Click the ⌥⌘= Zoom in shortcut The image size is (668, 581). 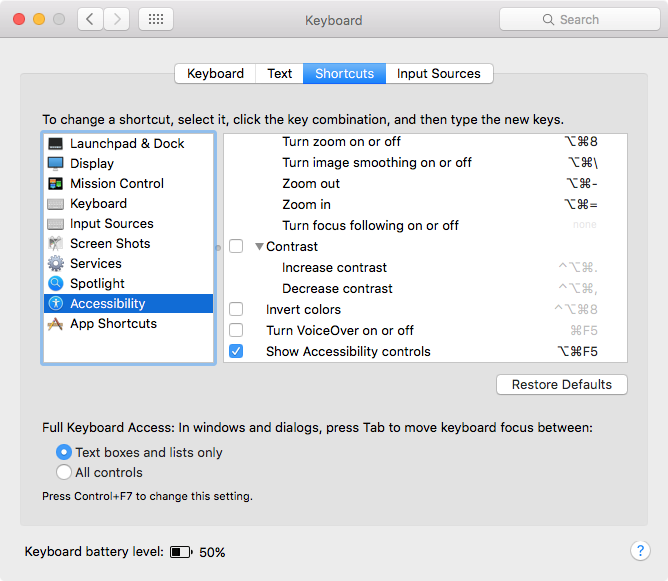point(581,204)
